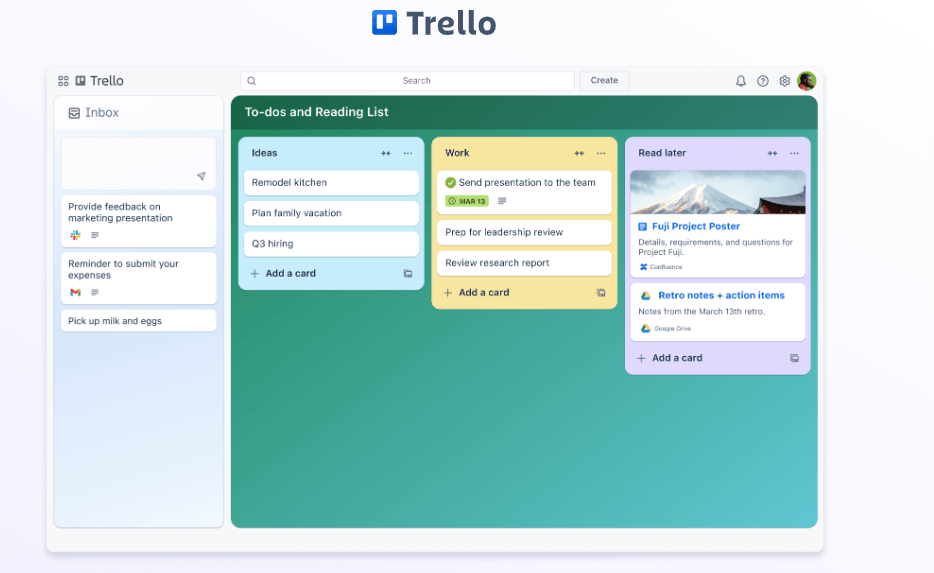Open the Q3 hiring card

[x=331, y=244]
